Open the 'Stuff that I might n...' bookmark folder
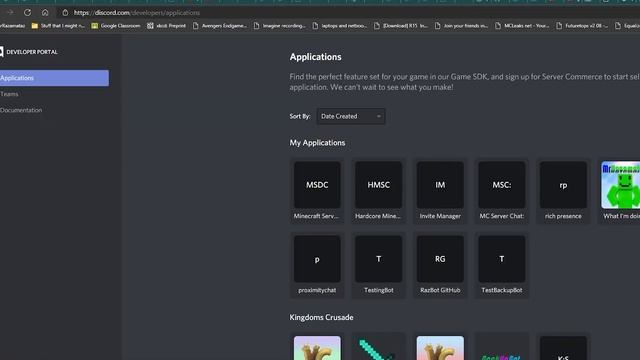The height and width of the screenshot is (360, 640). pyautogui.click(x=58, y=26)
